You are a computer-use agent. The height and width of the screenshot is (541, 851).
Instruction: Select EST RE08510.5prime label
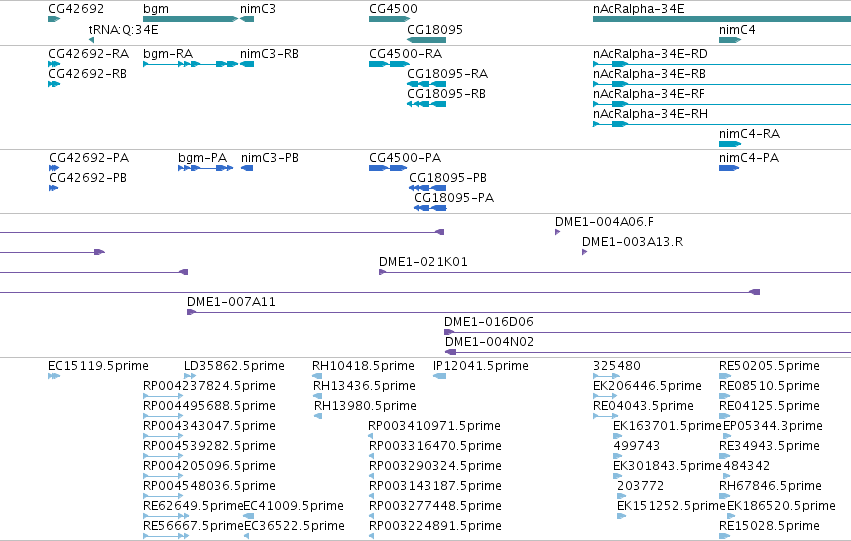[769, 386]
